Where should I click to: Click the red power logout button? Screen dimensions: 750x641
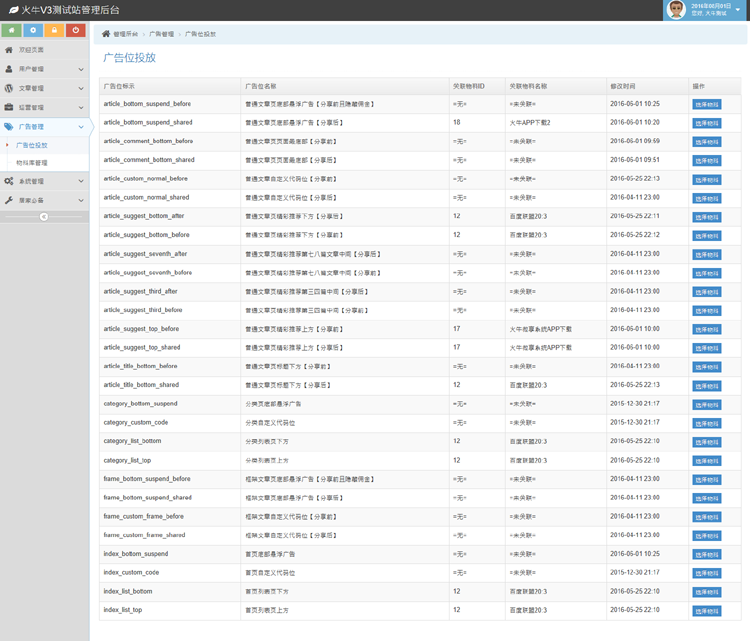[77, 31]
